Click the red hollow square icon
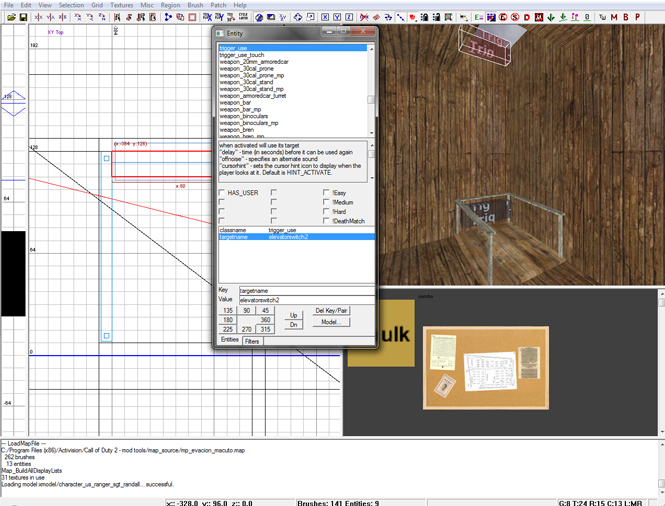The height and width of the screenshot is (506, 665). 192,17
